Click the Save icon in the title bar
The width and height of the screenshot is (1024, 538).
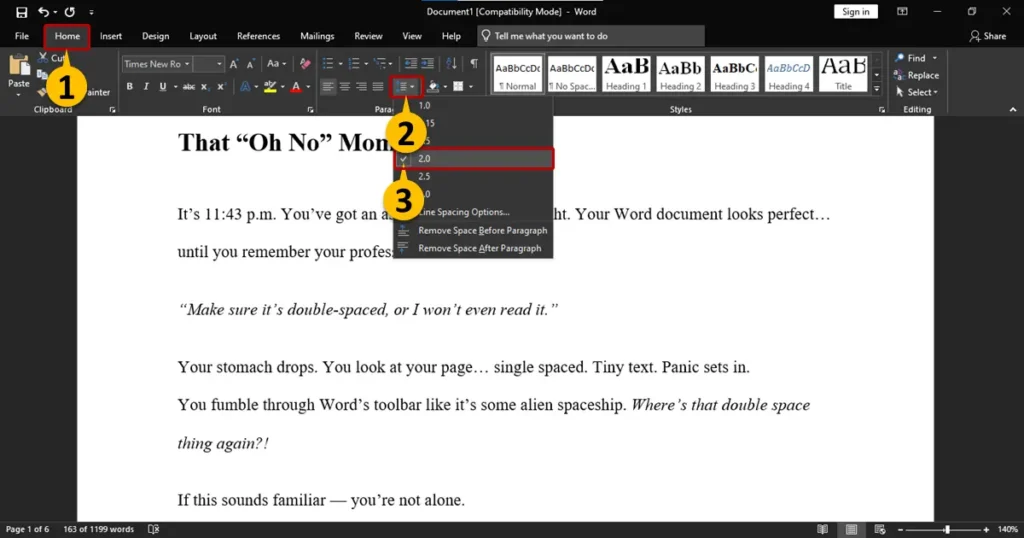click(x=22, y=12)
